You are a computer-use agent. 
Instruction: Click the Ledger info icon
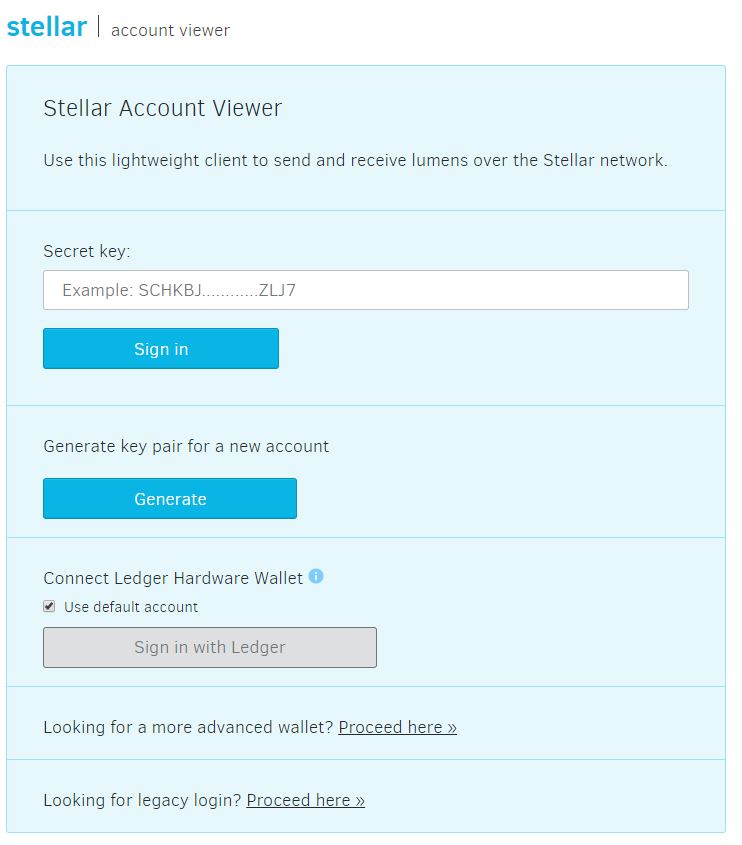tap(316, 576)
